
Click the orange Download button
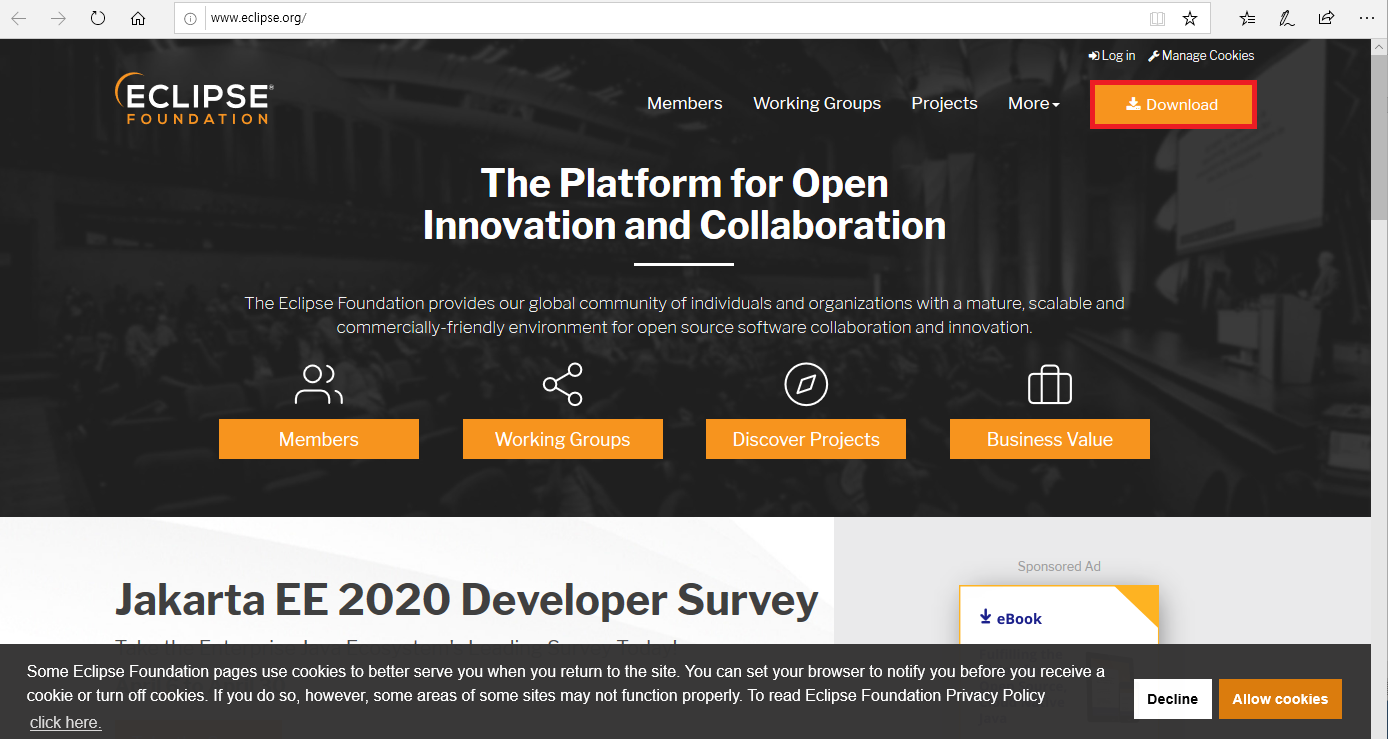pos(1172,104)
